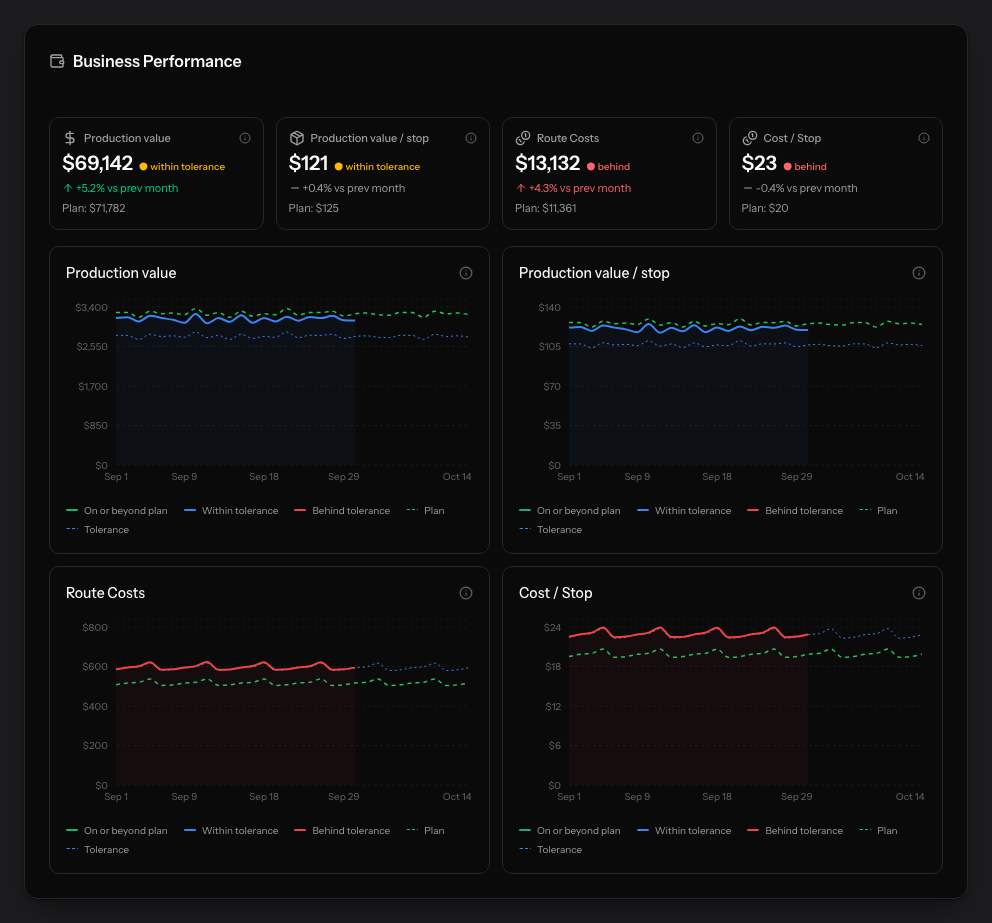Click the $69,142 production value figure
Image resolution: width=992 pixels, height=923 pixels.
(x=97, y=163)
